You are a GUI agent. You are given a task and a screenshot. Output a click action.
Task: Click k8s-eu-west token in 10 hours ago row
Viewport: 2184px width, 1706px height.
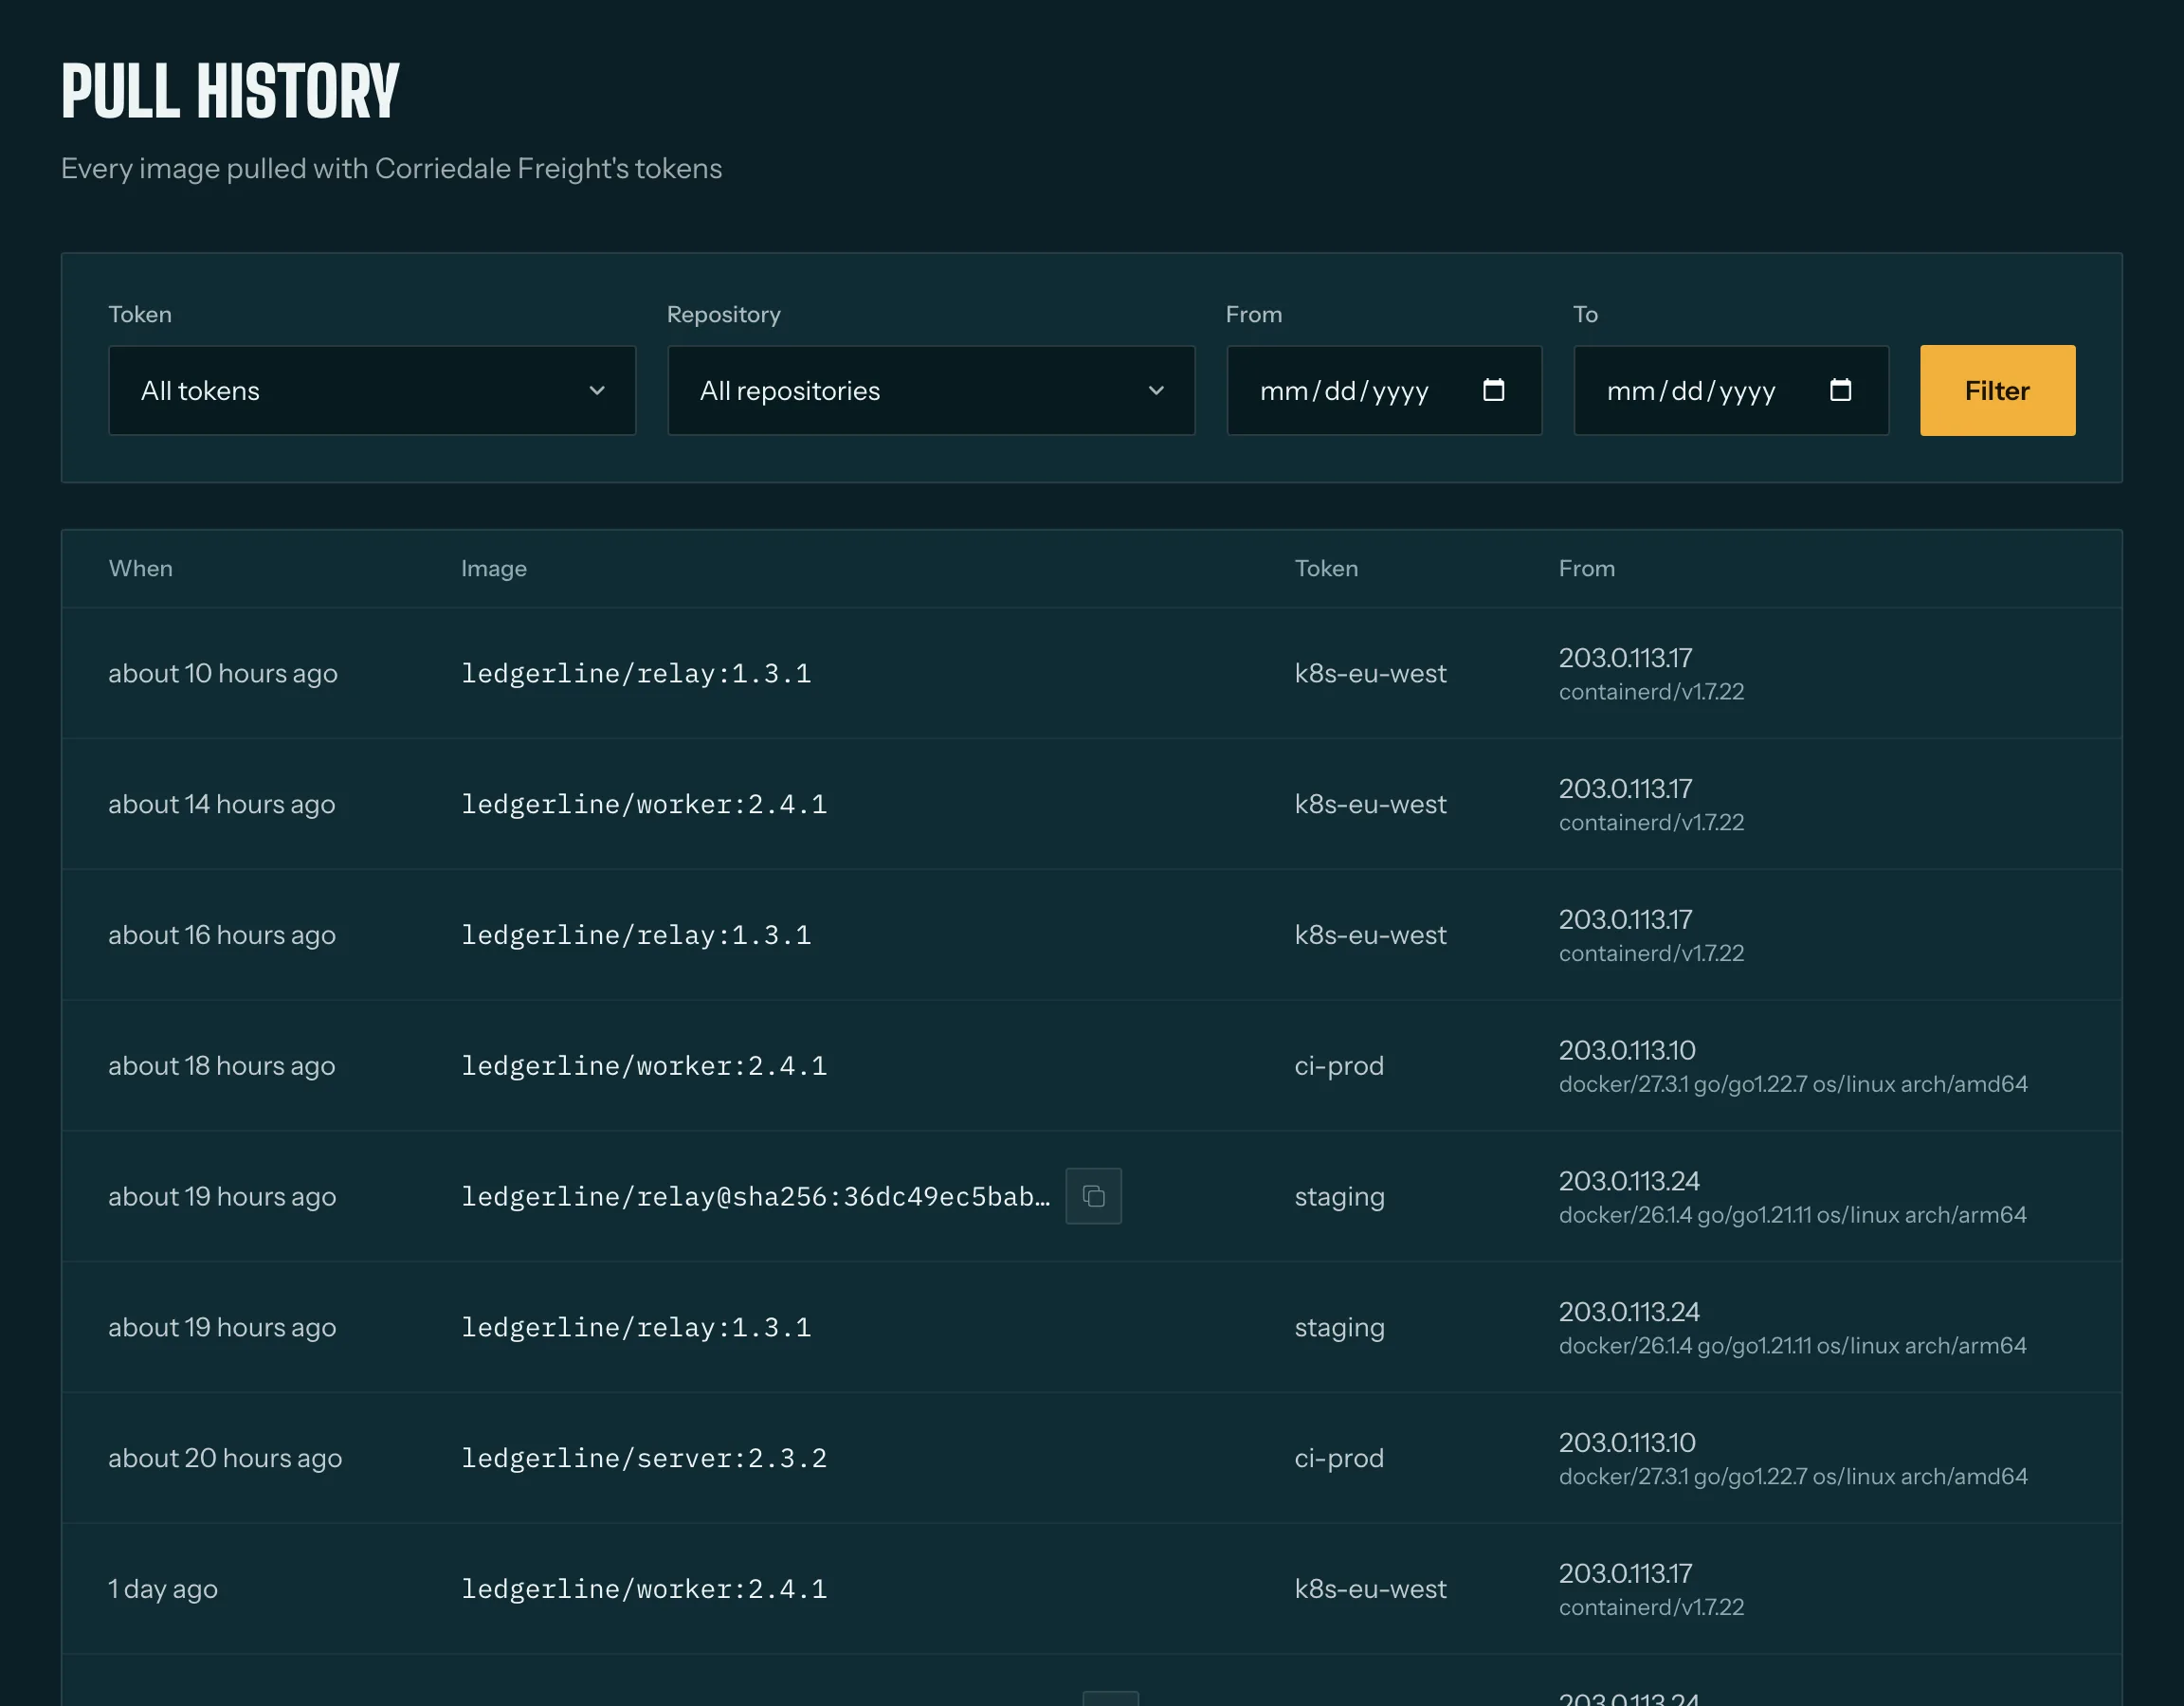[x=1370, y=673]
